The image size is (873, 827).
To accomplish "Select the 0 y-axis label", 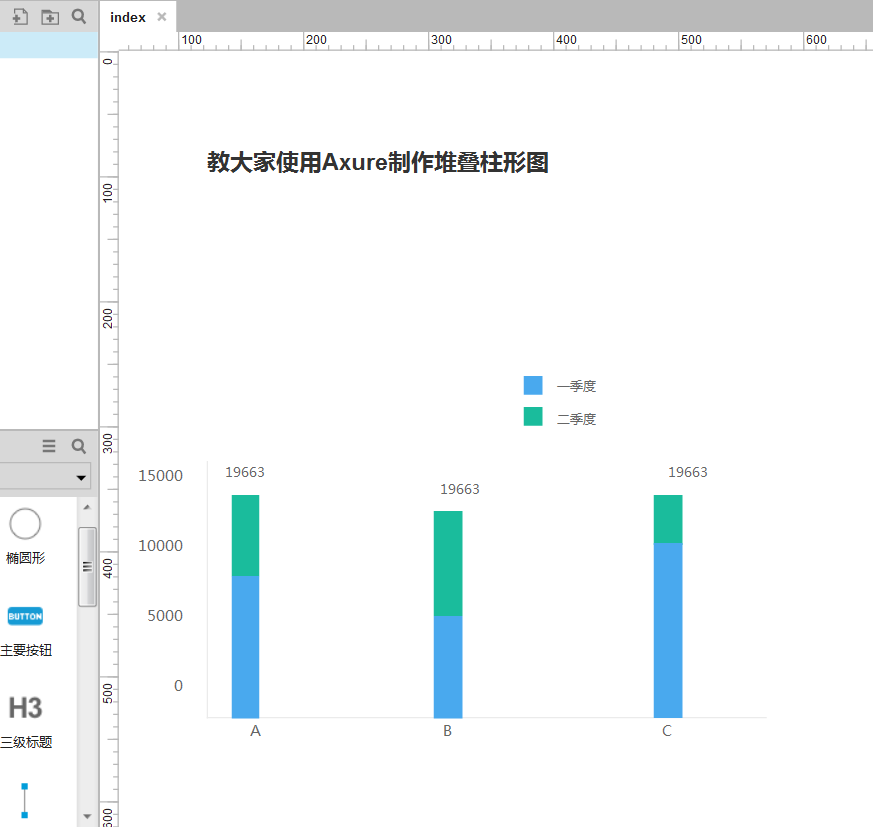I will click(178, 686).
